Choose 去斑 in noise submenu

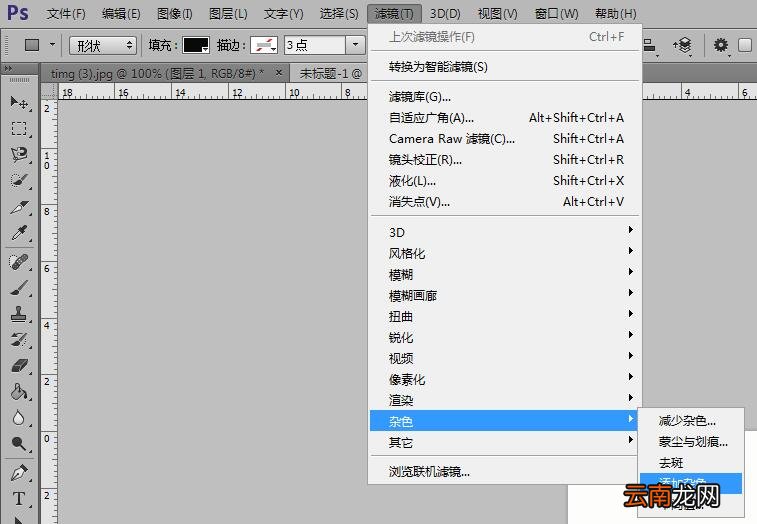(691, 463)
